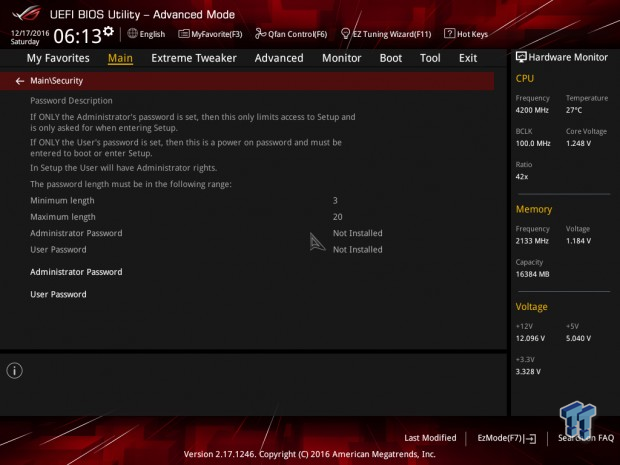
Task: Click Administrator Password Not Installed status
Action: [x=357, y=233]
